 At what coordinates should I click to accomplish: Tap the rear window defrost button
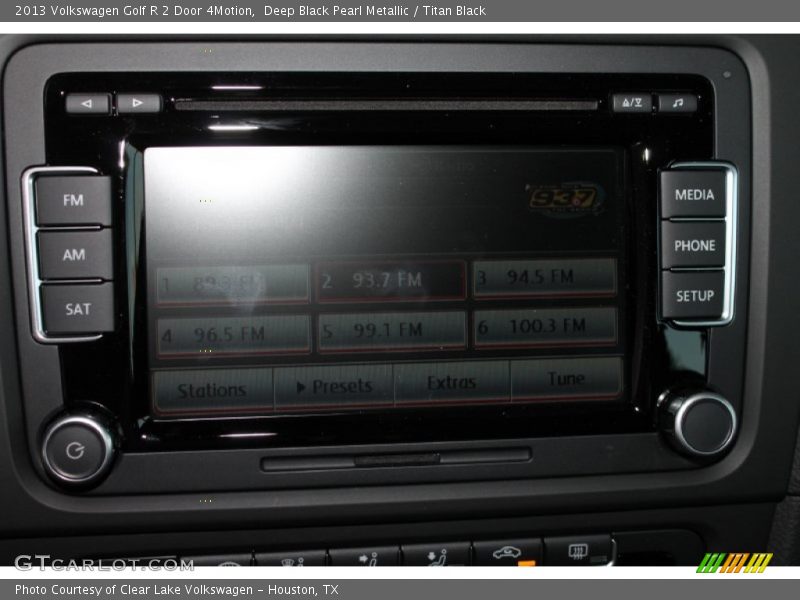point(579,551)
